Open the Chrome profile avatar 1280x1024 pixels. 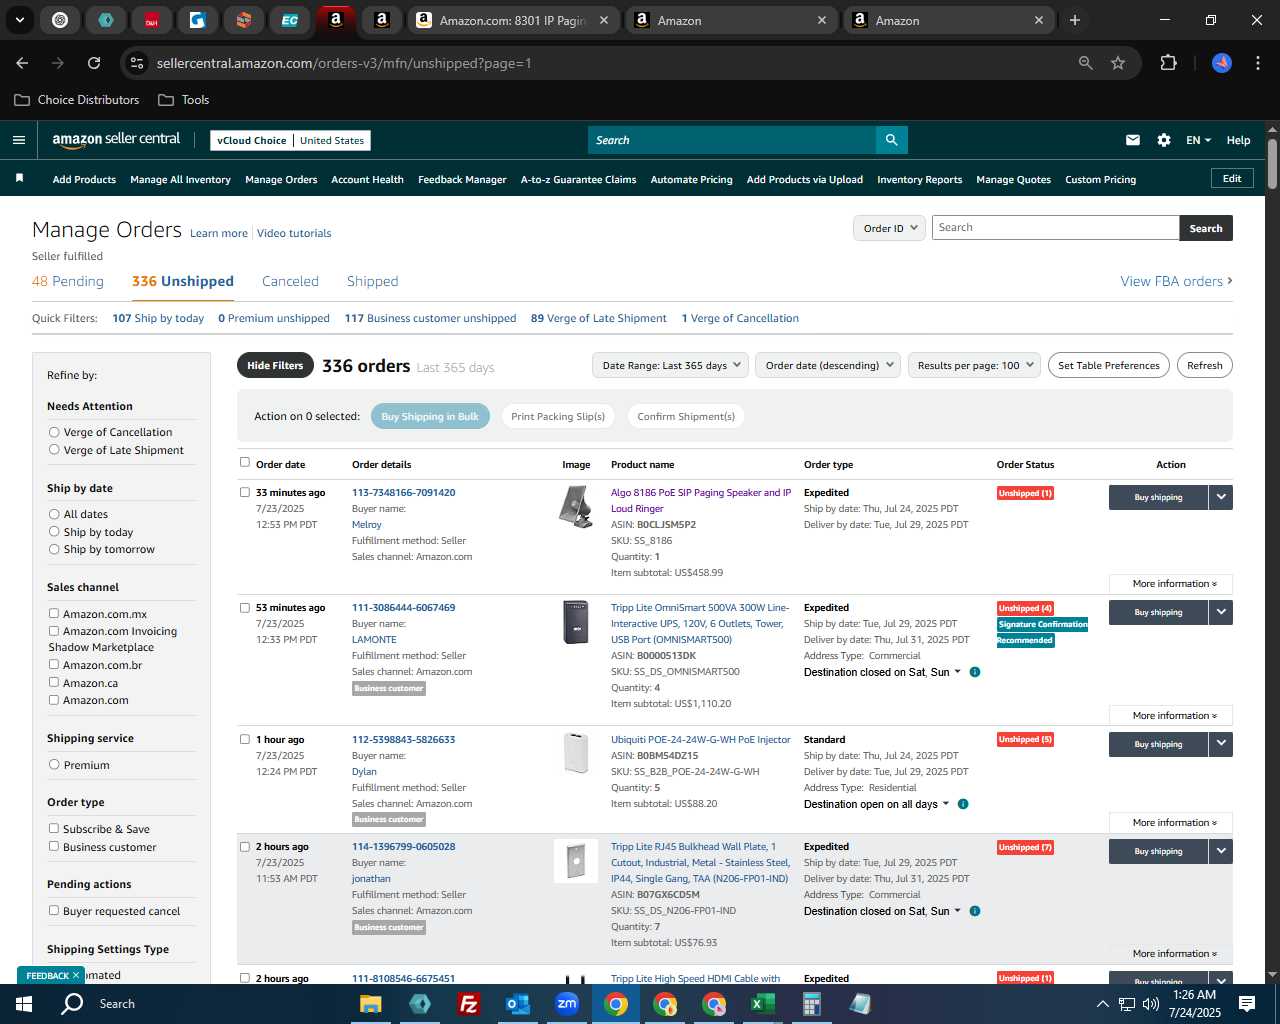pyautogui.click(x=1222, y=63)
